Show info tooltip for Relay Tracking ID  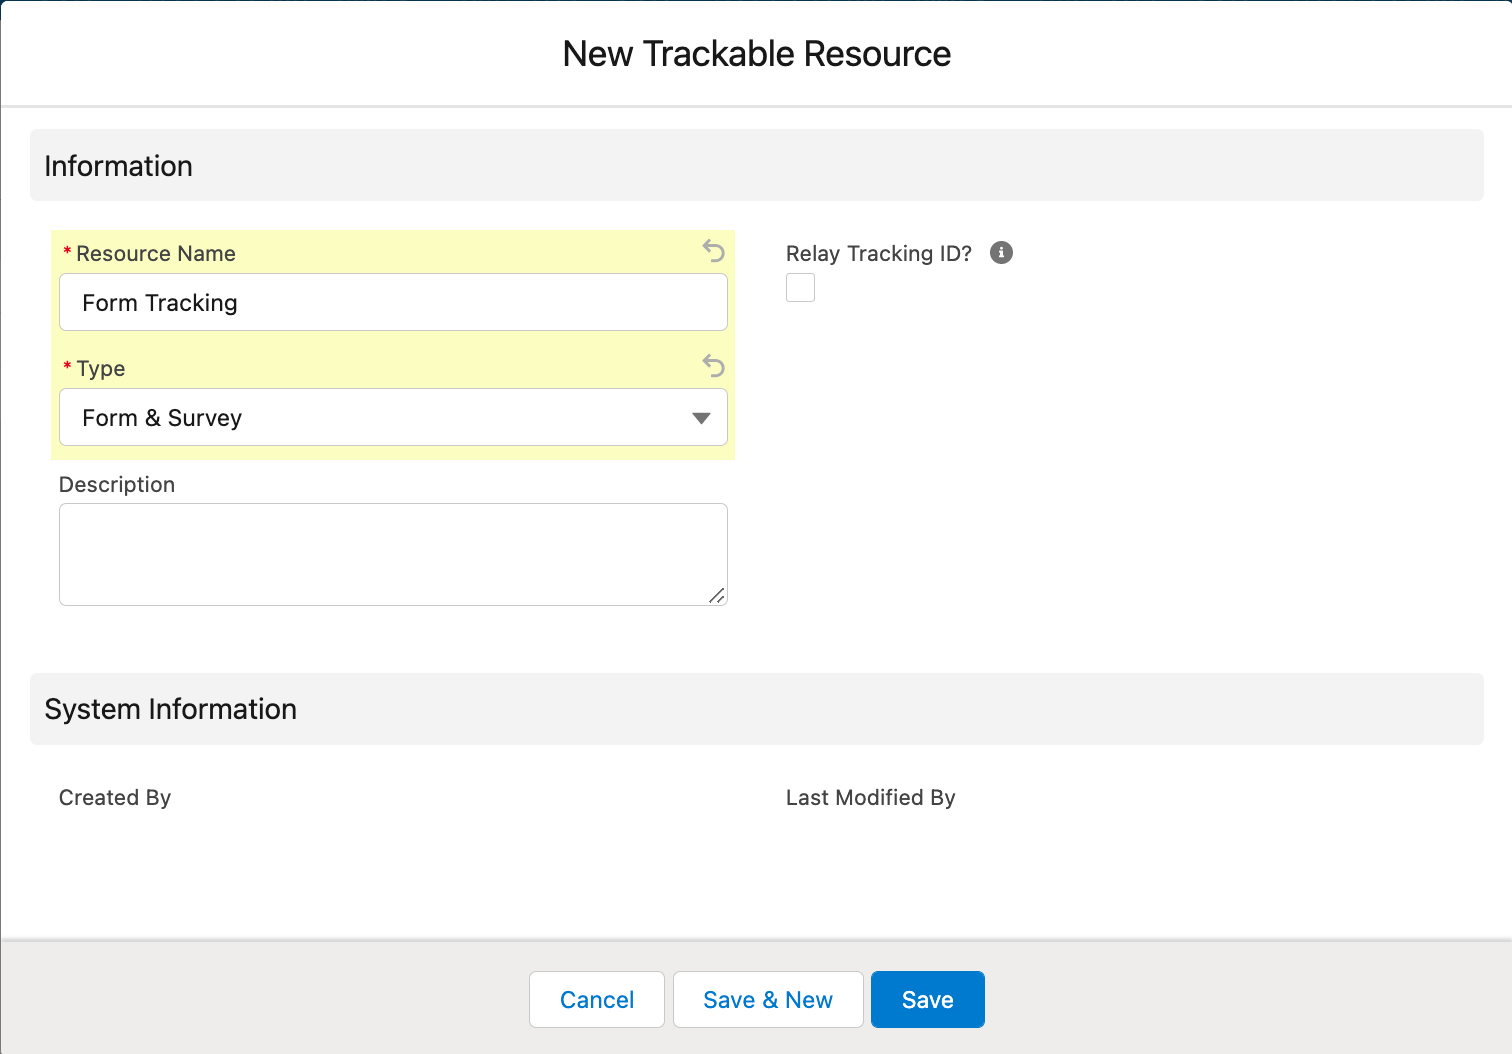[1001, 253]
